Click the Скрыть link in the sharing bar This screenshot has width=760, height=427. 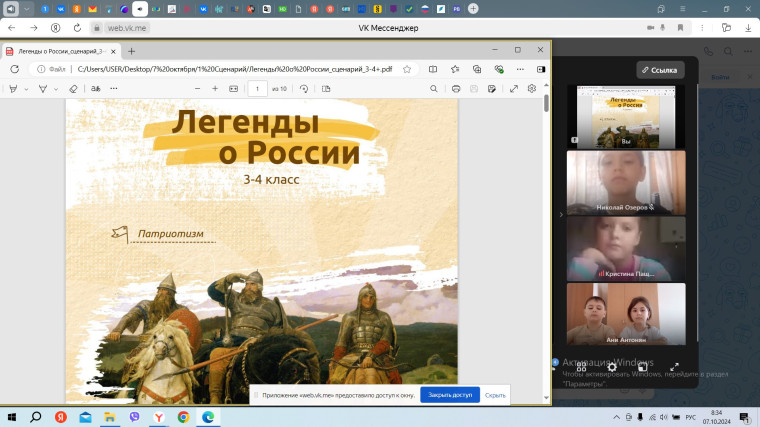click(495, 395)
